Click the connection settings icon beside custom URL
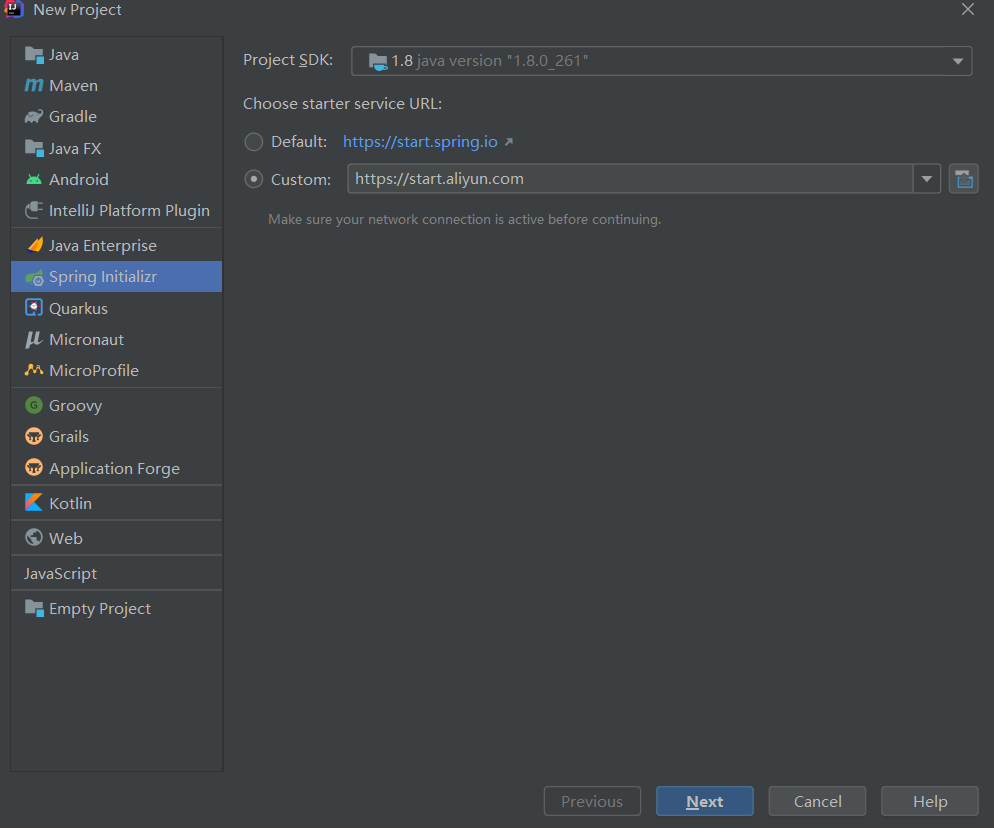Screen dimensions: 994x828 point(964,179)
